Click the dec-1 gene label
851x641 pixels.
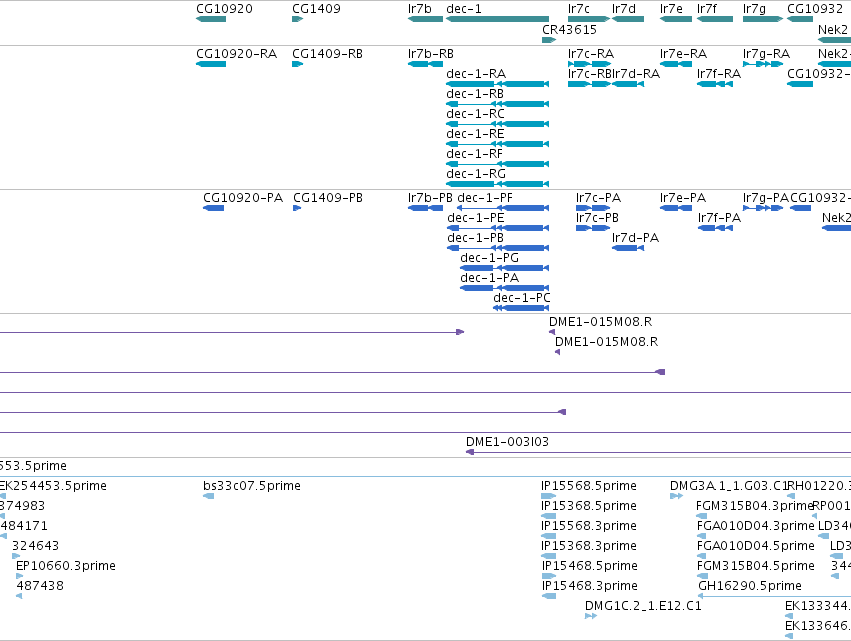click(x=463, y=9)
